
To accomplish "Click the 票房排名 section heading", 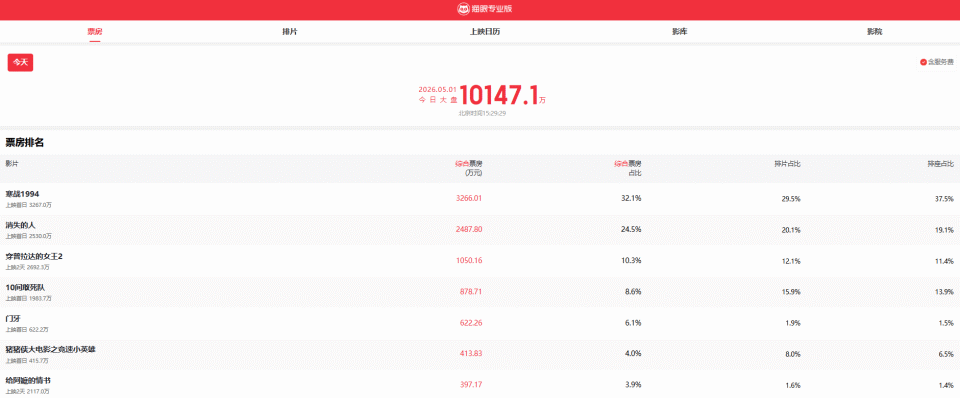I will (x=24, y=143).
